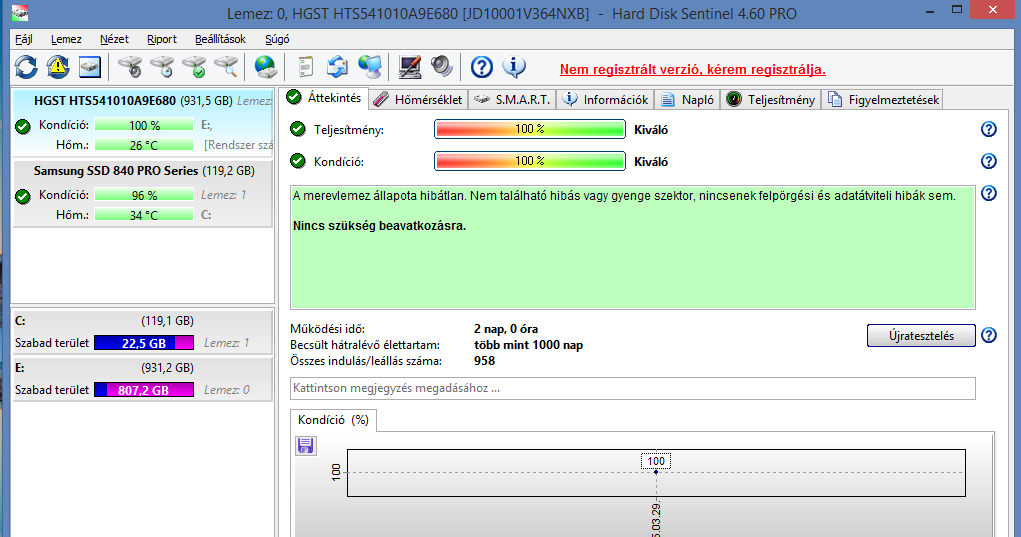Click the Kattintson megjegyzés megadásához comment field
The width and height of the screenshot is (1021, 537).
click(633, 388)
